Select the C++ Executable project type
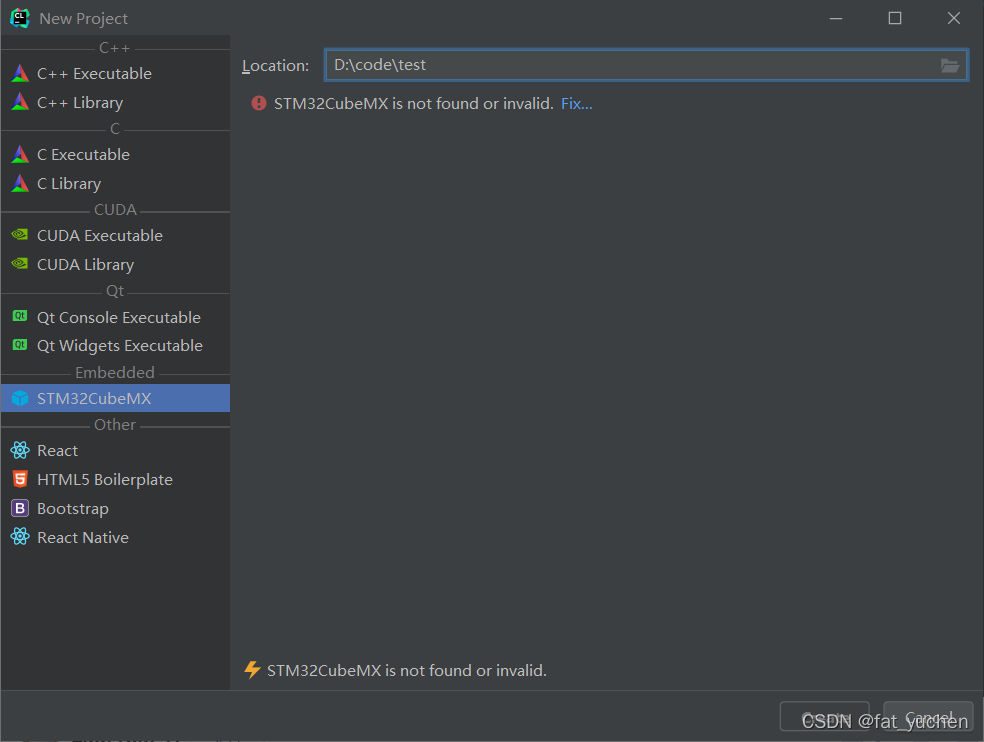The height and width of the screenshot is (742, 984). click(115, 73)
